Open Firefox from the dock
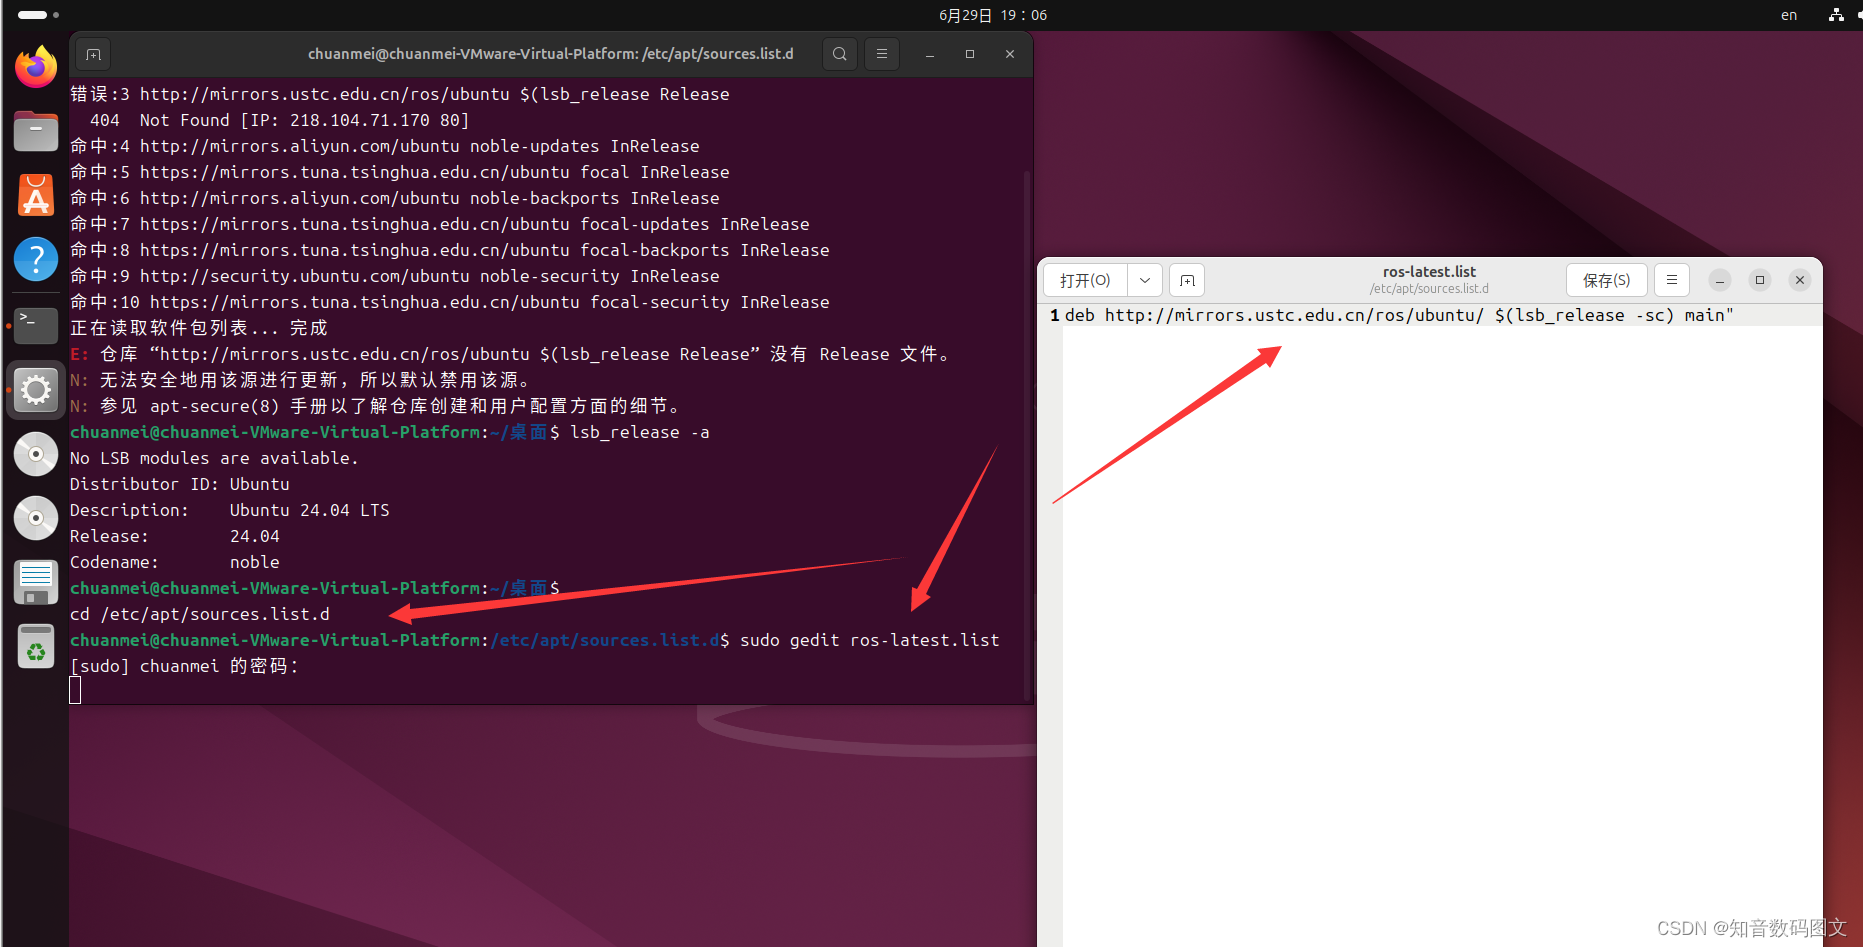Screen dimensions: 1863x947 [x=35, y=66]
